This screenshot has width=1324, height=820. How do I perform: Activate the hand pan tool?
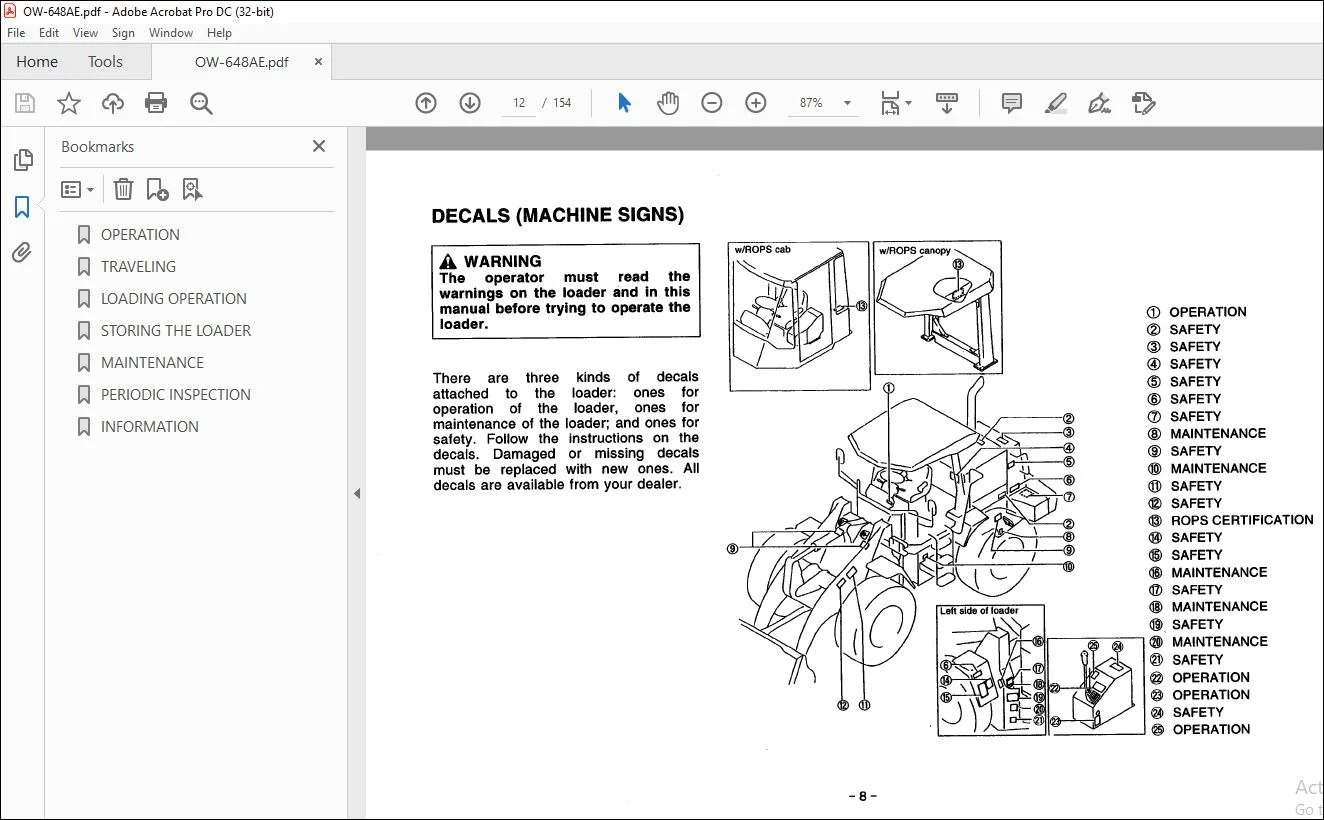point(668,103)
